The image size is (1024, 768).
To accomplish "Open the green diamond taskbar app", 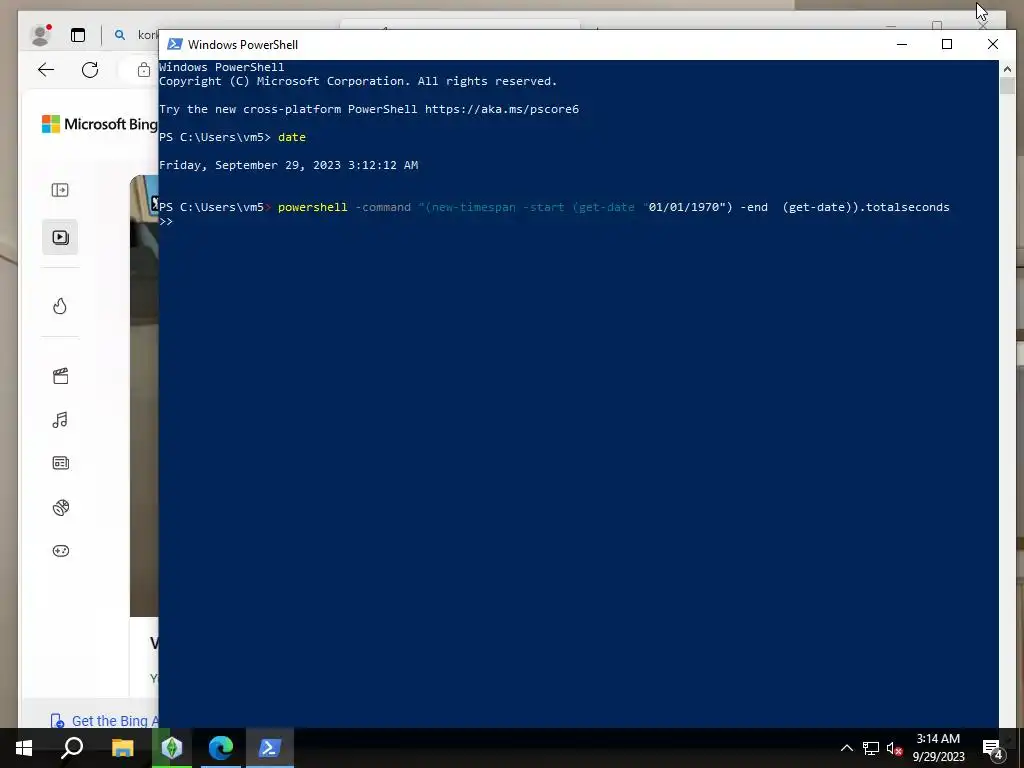I will [172, 748].
